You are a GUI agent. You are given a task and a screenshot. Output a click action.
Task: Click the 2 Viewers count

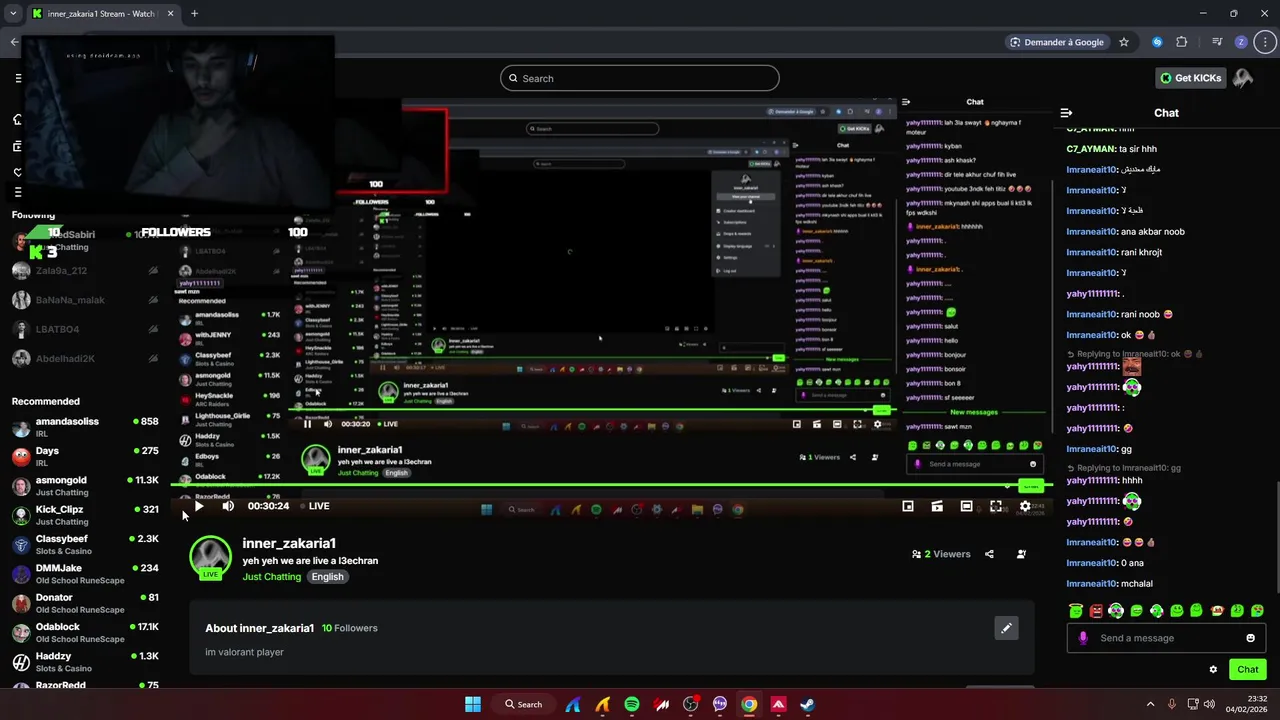pyautogui.click(x=941, y=554)
